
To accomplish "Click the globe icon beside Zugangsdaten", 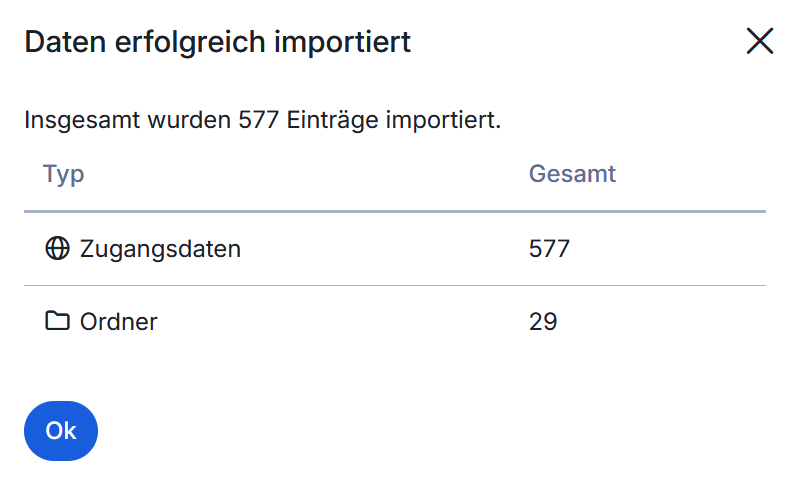I will 58,248.
